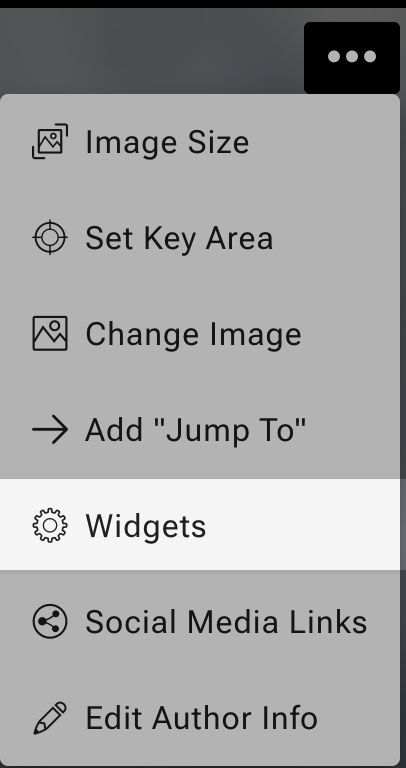
Task: Open the highlighted Widgets menu item
Action: coord(200,524)
